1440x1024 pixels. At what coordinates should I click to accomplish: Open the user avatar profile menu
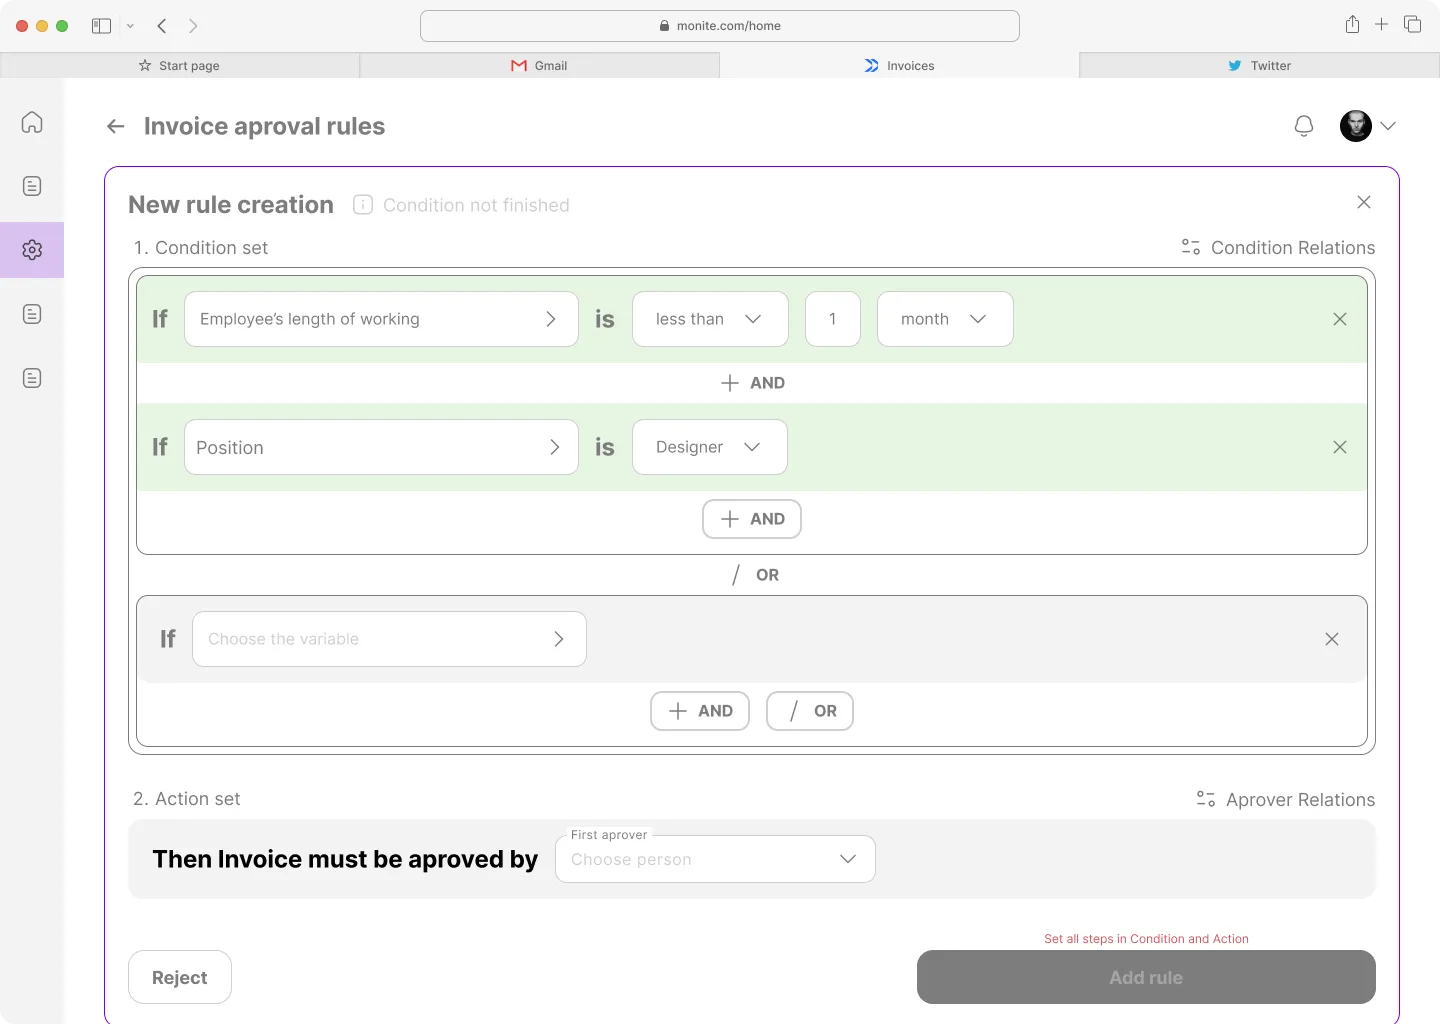point(1356,126)
